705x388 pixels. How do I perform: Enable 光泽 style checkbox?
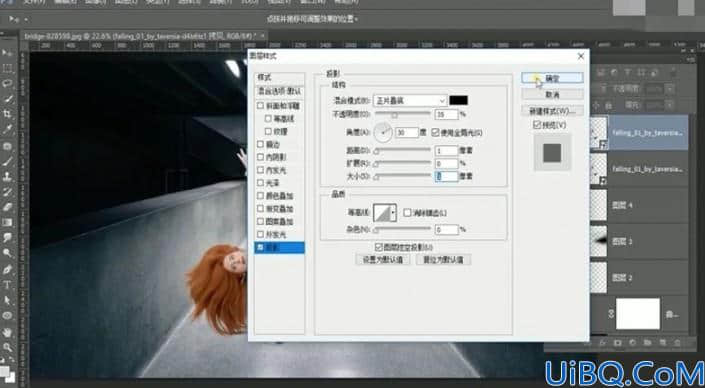[x=260, y=183]
